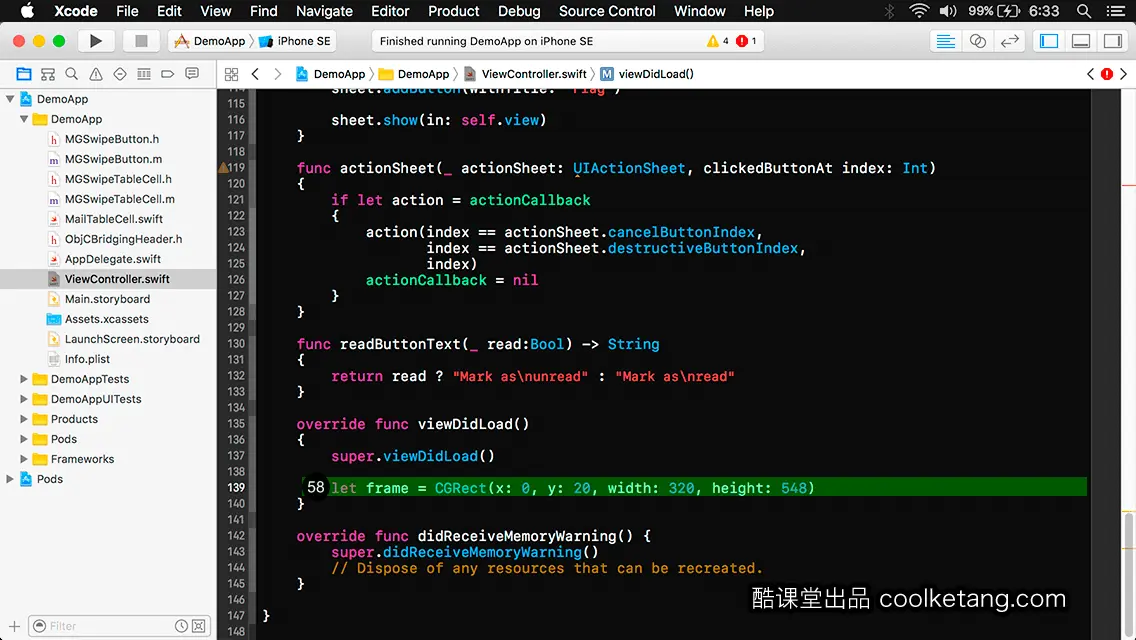The image size is (1136, 640).
Task: Open the Xcode File menu
Action: [x=127, y=11]
